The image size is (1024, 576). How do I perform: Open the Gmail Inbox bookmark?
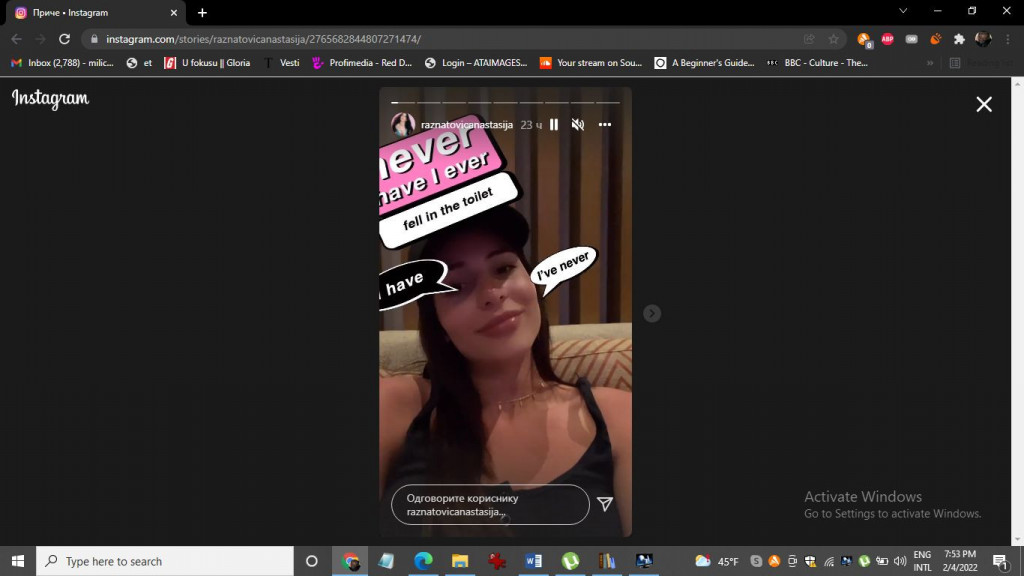pyautogui.click(x=62, y=62)
